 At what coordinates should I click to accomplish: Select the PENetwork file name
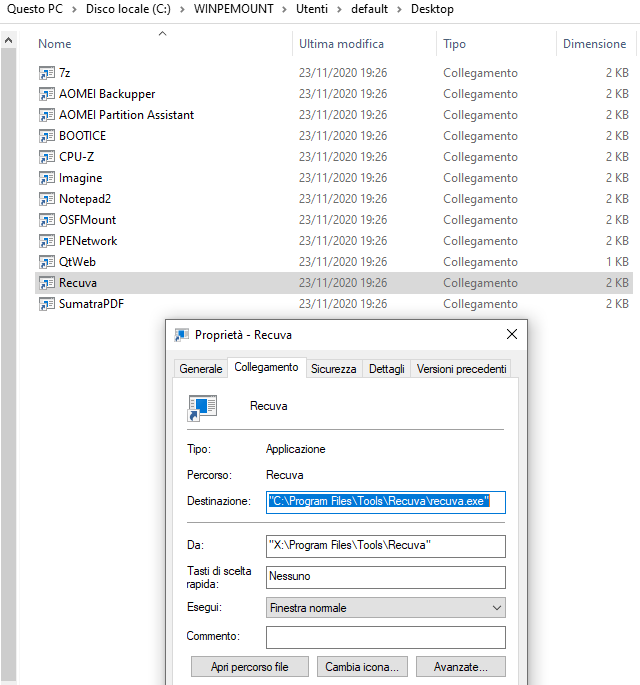pyautogui.click(x=88, y=241)
